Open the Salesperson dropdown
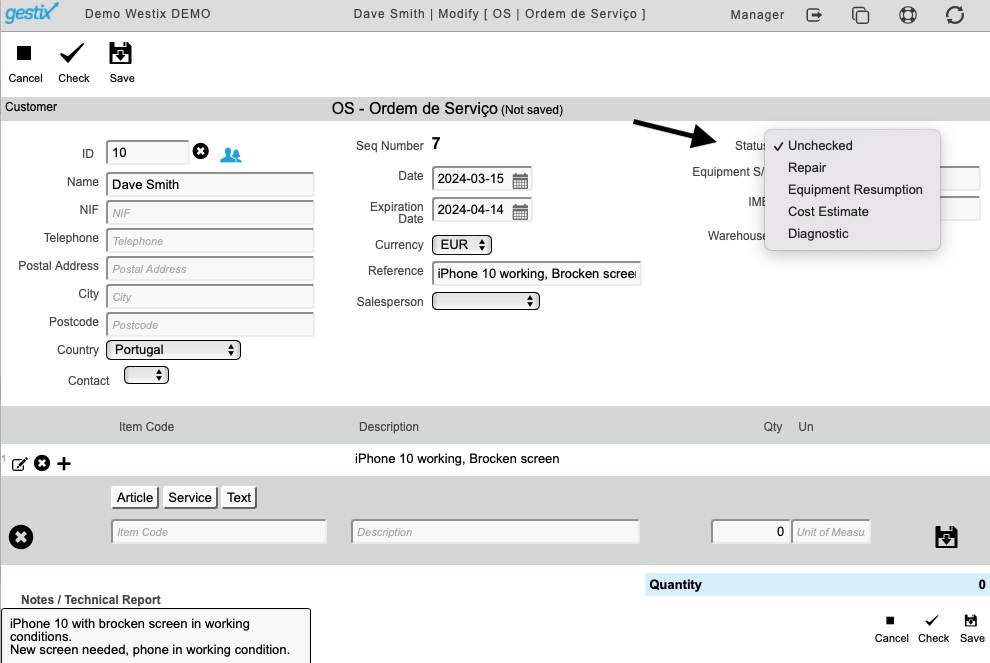Screen dimensions: 990x663 pos(486,301)
